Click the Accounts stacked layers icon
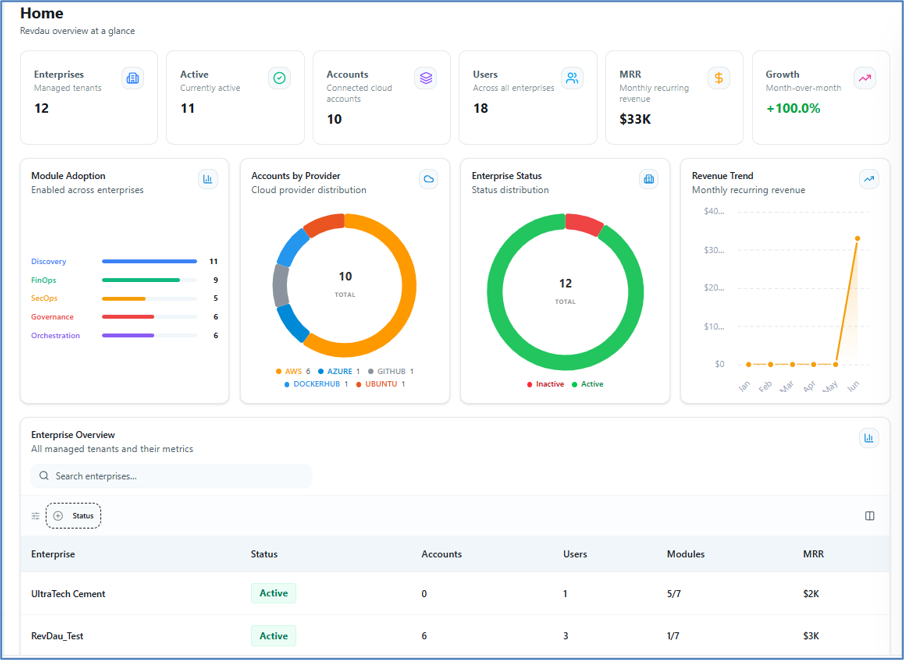 [425, 78]
